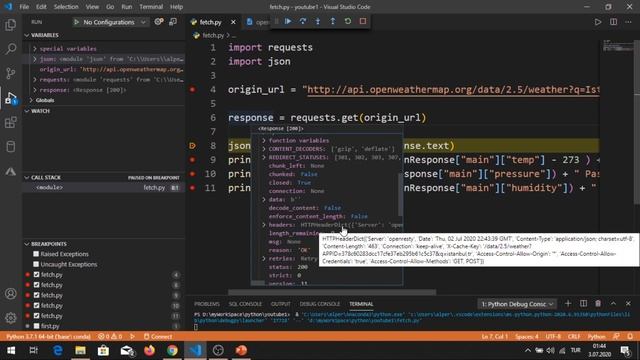Open Source Control view
640x360 pixels.
pos(11,73)
